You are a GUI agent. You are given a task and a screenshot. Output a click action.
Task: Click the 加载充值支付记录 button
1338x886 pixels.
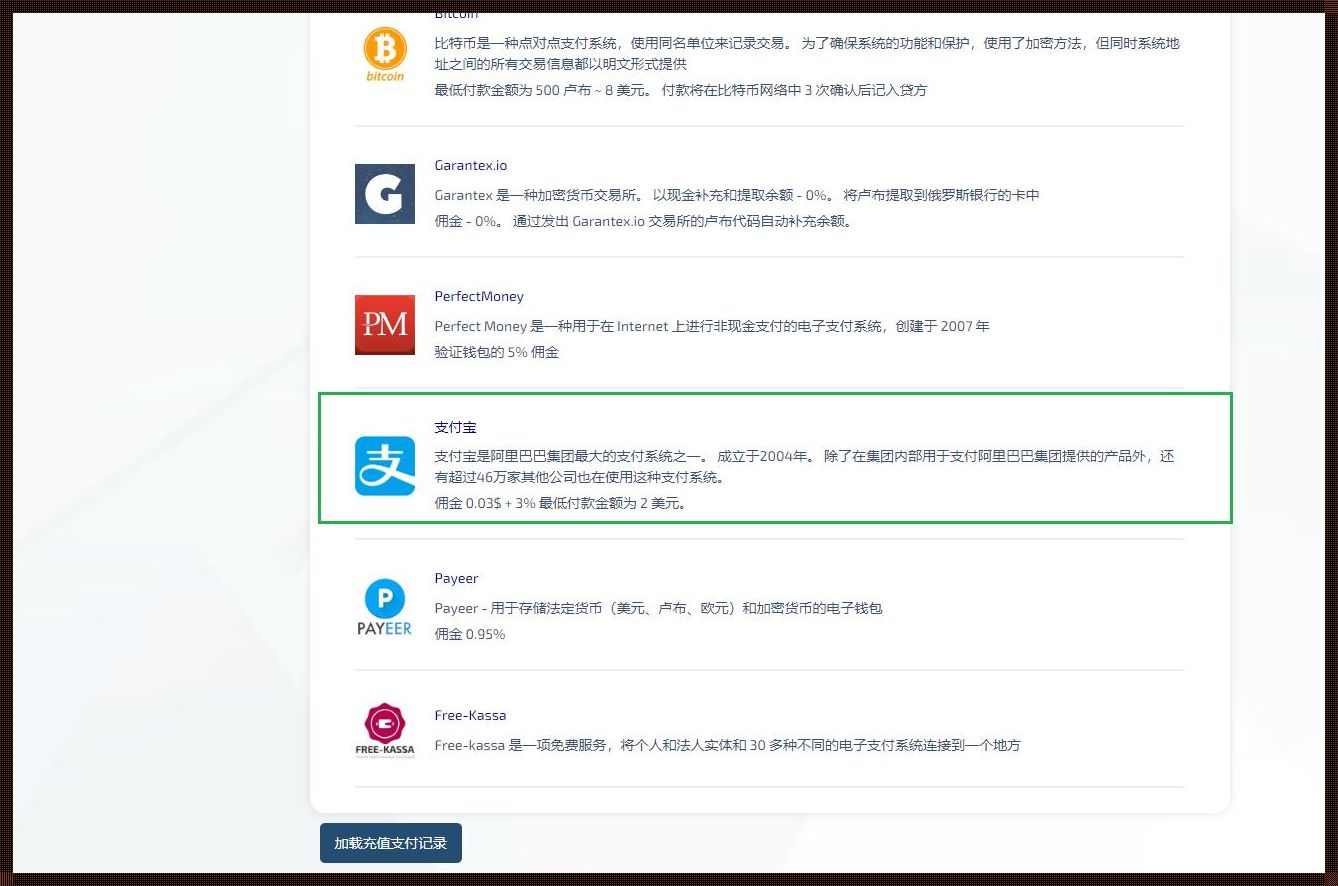(x=391, y=843)
